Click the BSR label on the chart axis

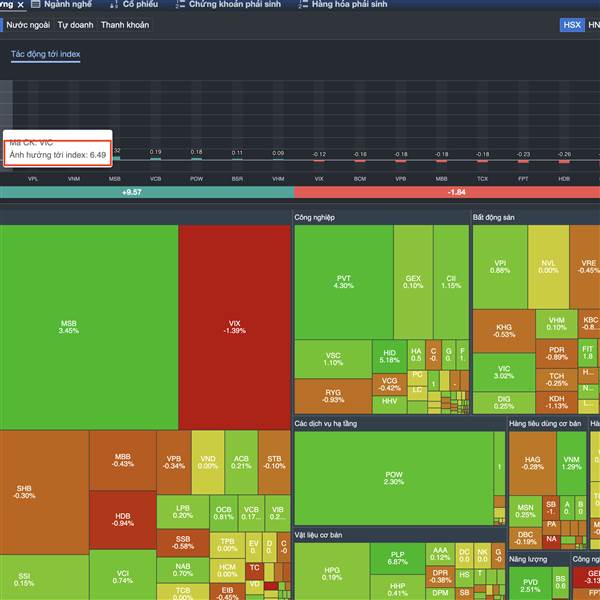pos(237,179)
